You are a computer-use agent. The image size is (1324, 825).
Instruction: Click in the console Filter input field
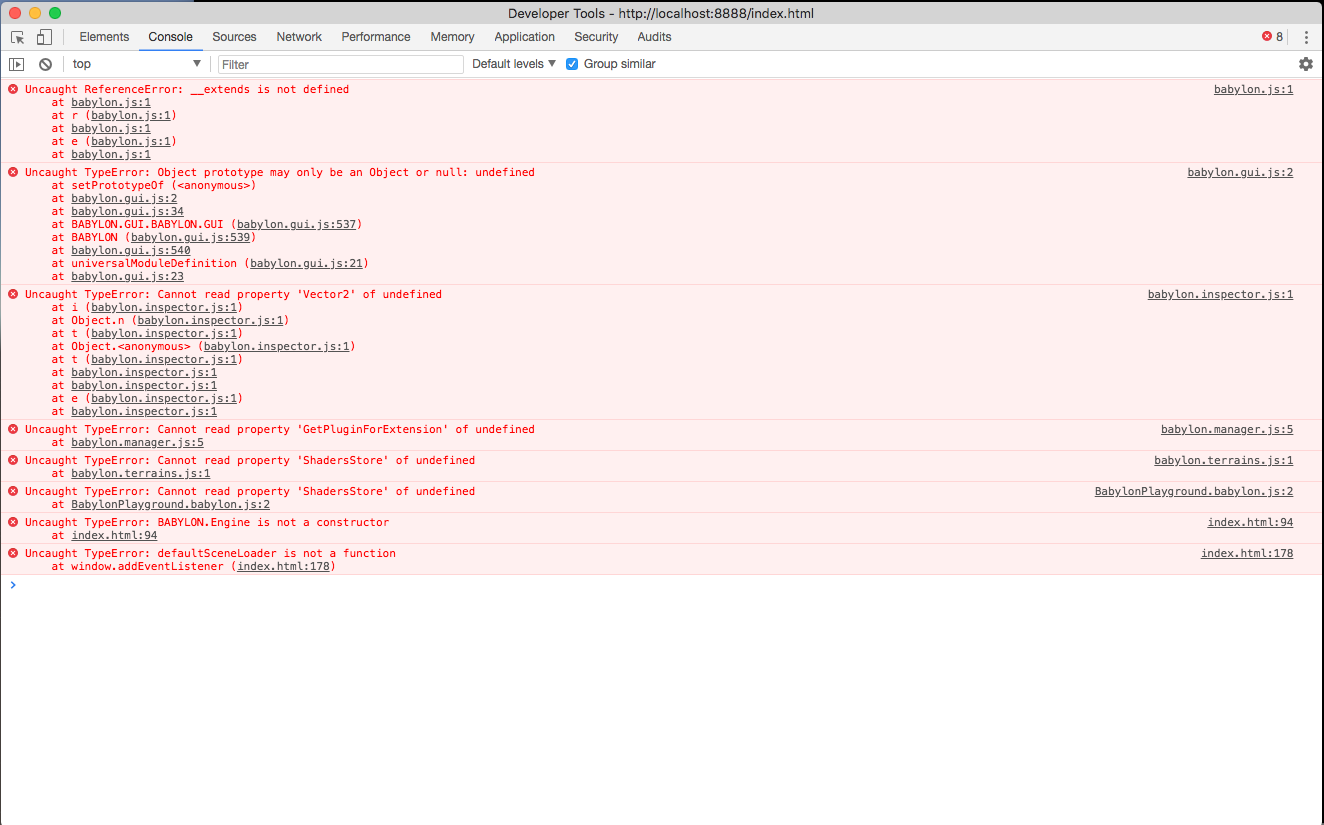[340, 64]
